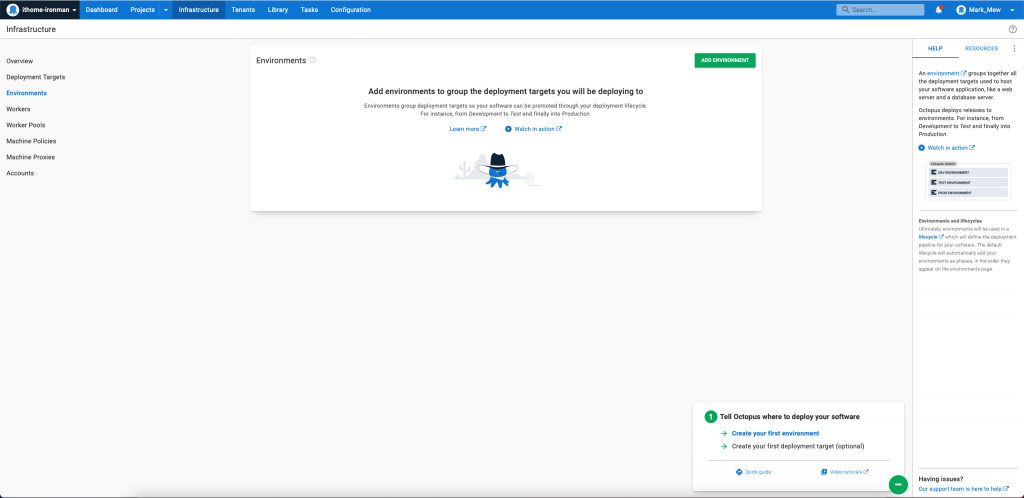Minimize the getting started panel
Viewport: 1024px width, 498px height.
point(898,484)
